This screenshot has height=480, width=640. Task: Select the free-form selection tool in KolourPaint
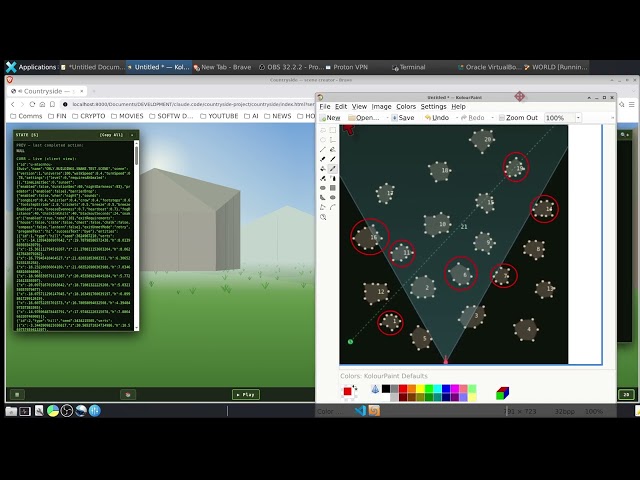pos(323,130)
